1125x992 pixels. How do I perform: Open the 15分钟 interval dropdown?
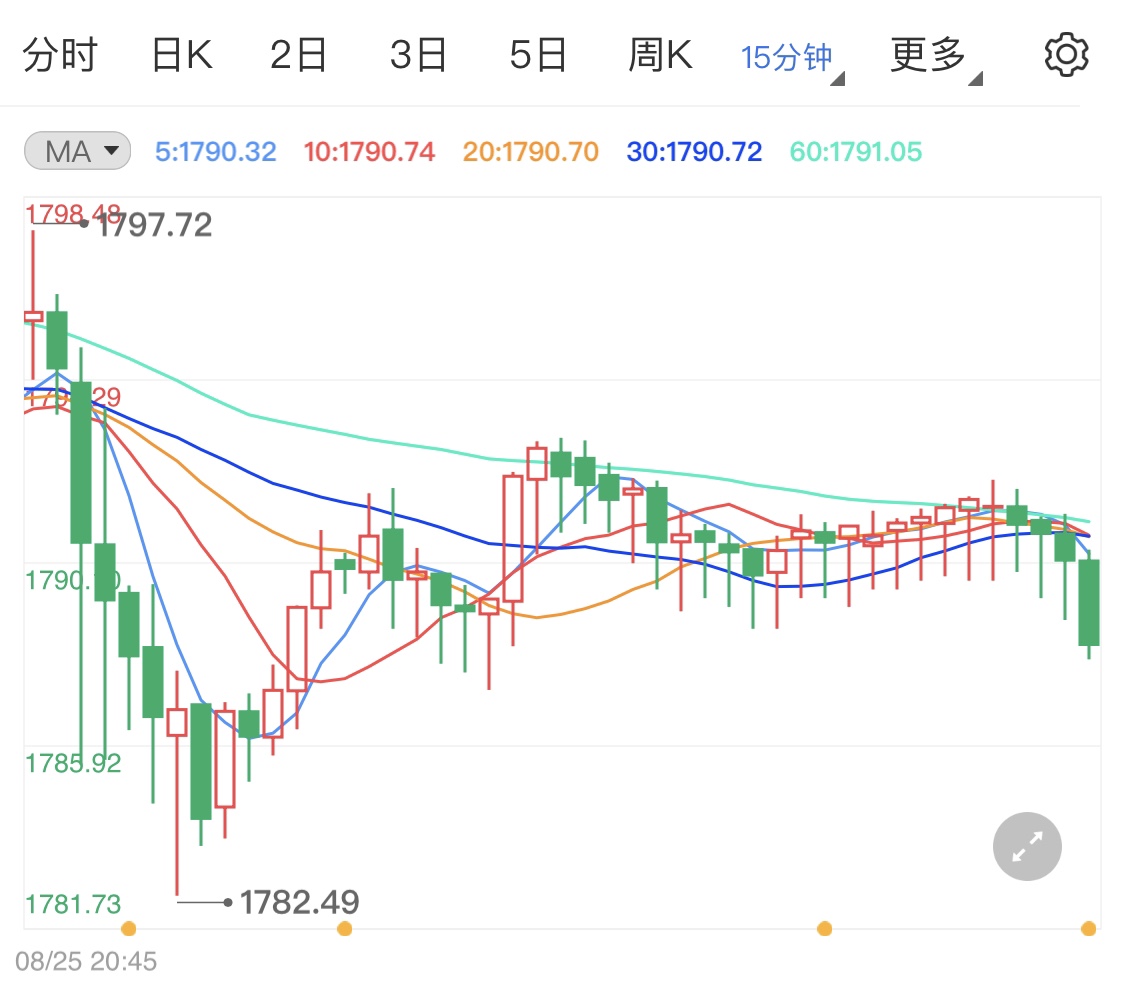[791, 59]
